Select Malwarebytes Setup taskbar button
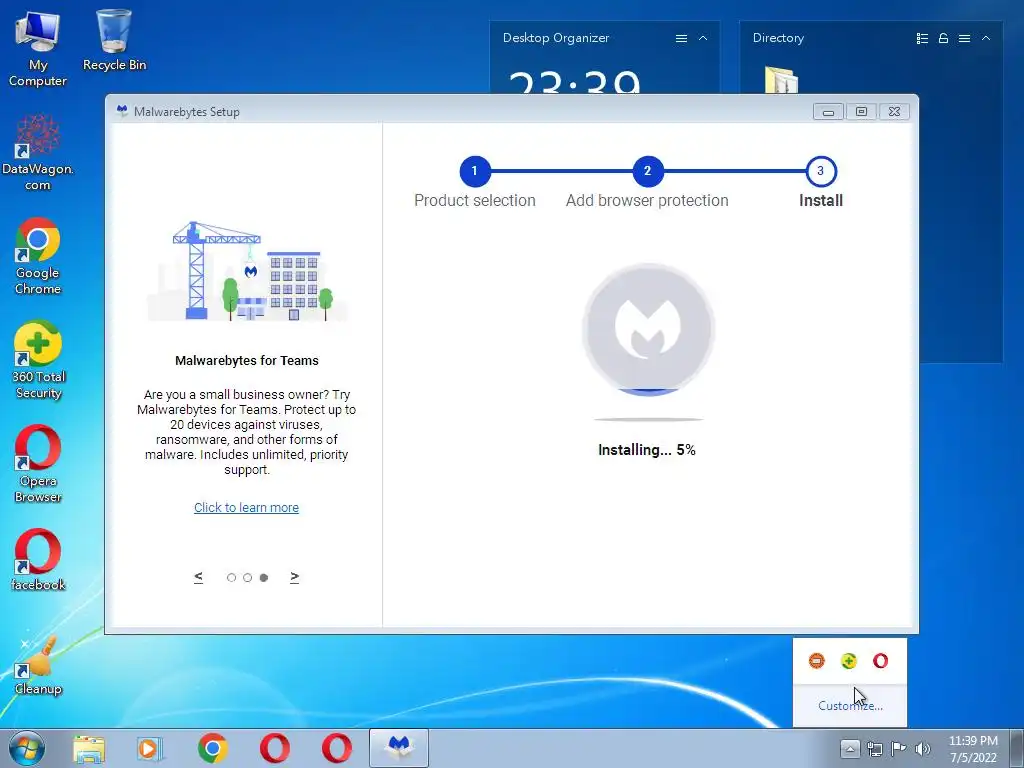1024x768 pixels. pyautogui.click(x=399, y=748)
